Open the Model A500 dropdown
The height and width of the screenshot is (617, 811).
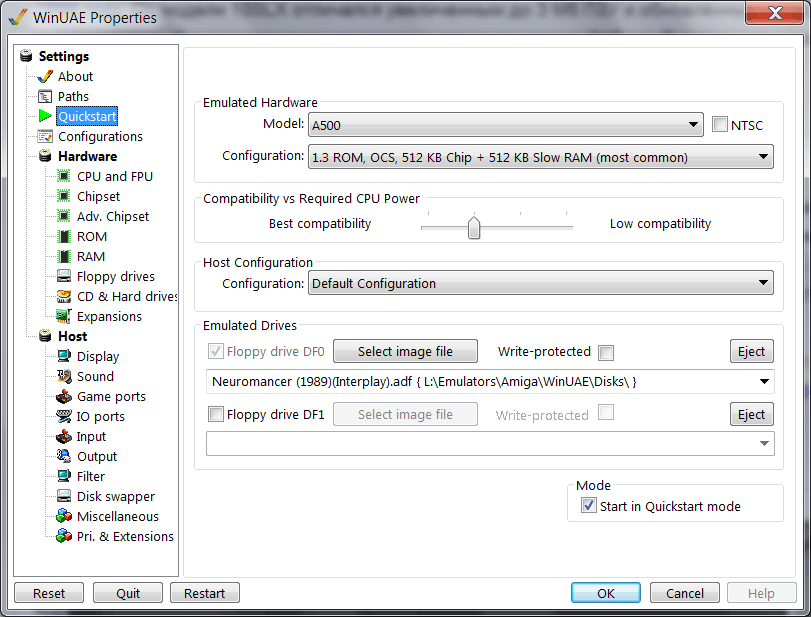coord(505,125)
